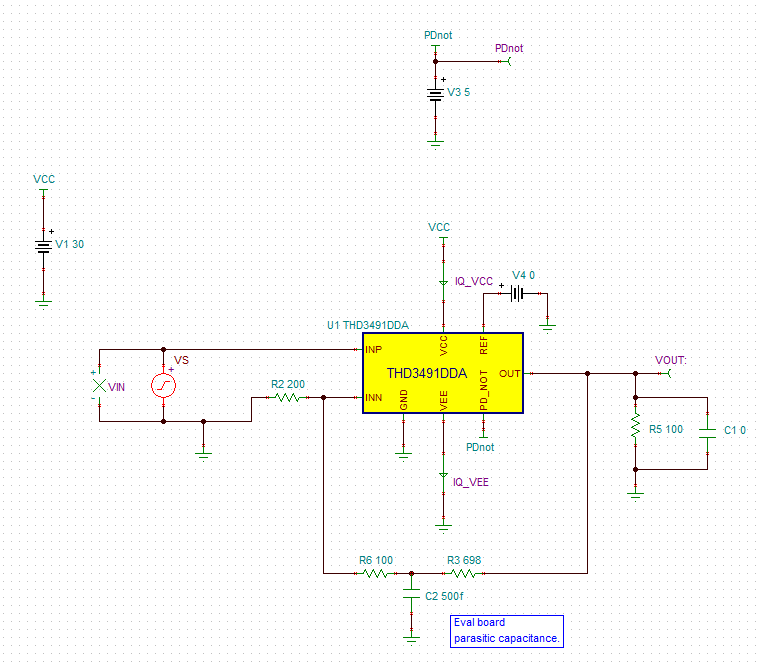Select capacitor C1 0 symbol
757x667 pixels.
pos(707,433)
